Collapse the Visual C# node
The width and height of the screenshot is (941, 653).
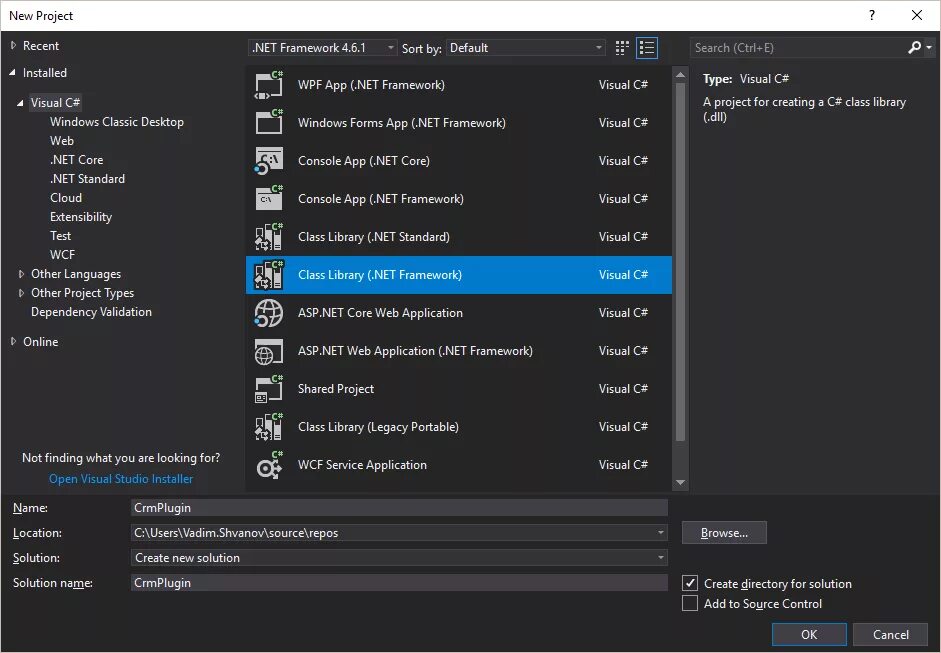[20, 103]
